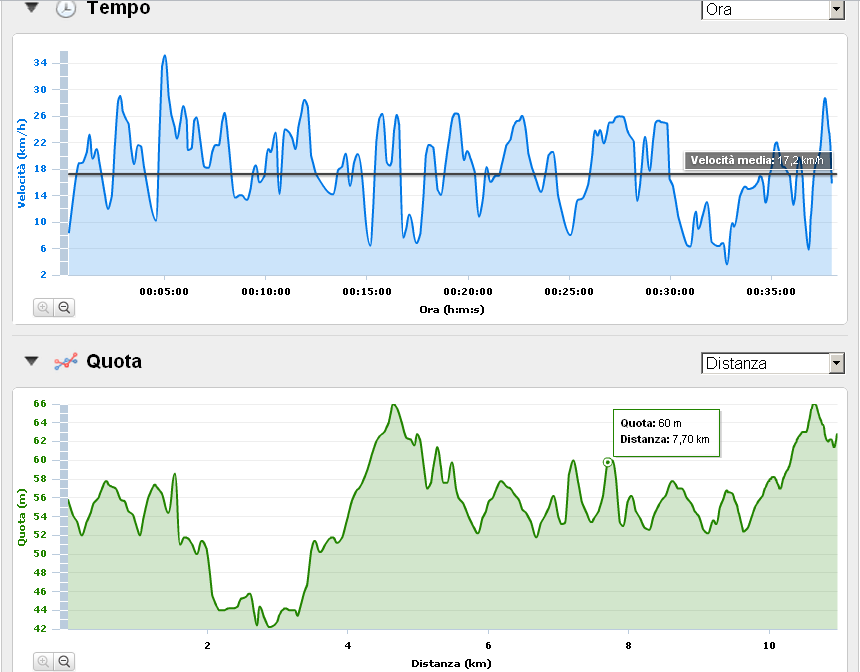Screen dimensions: 860x672
Task: Click the Quota 60 m tooltip box
Action: [665, 432]
